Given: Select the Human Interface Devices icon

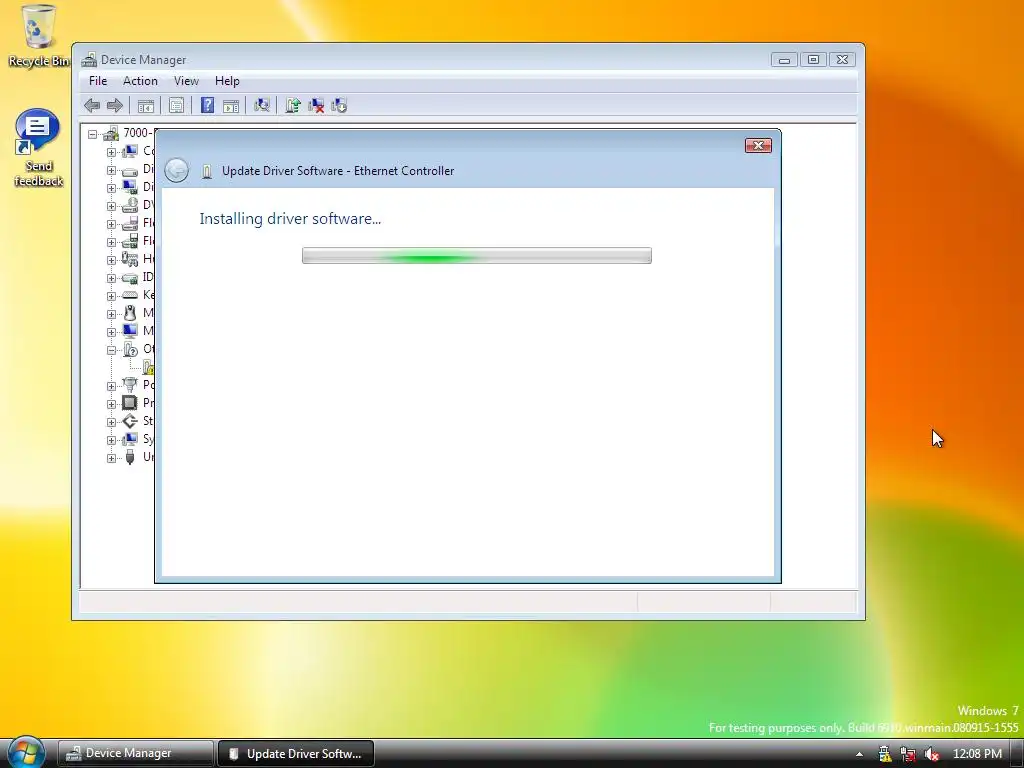Looking at the screenshot, I should [x=130, y=259].
